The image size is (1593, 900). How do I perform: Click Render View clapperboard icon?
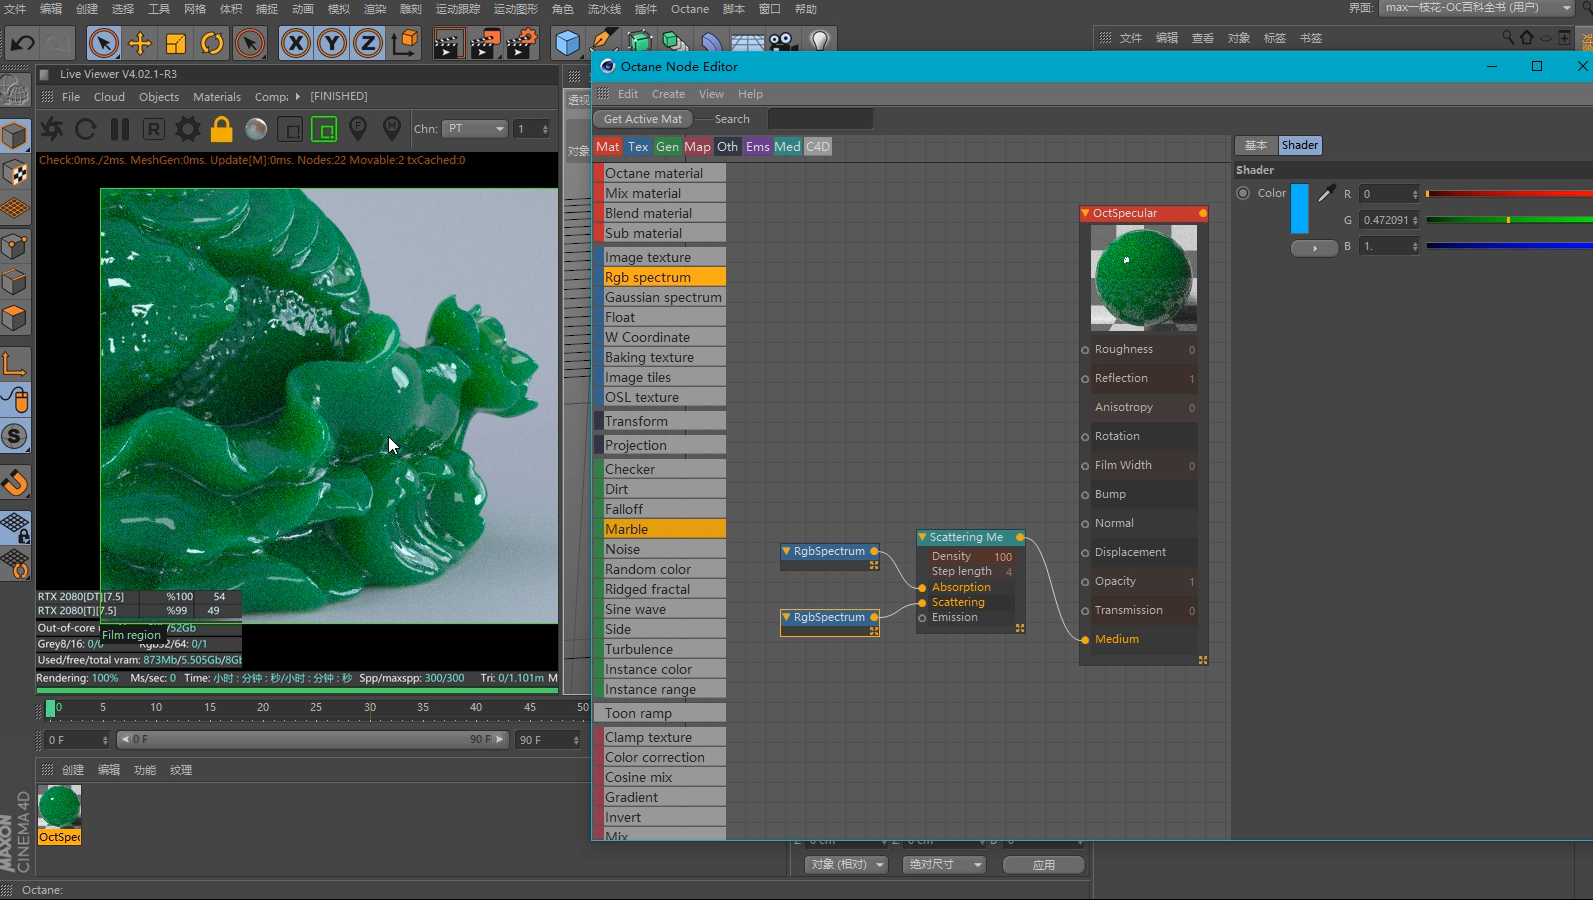[448, 43]
